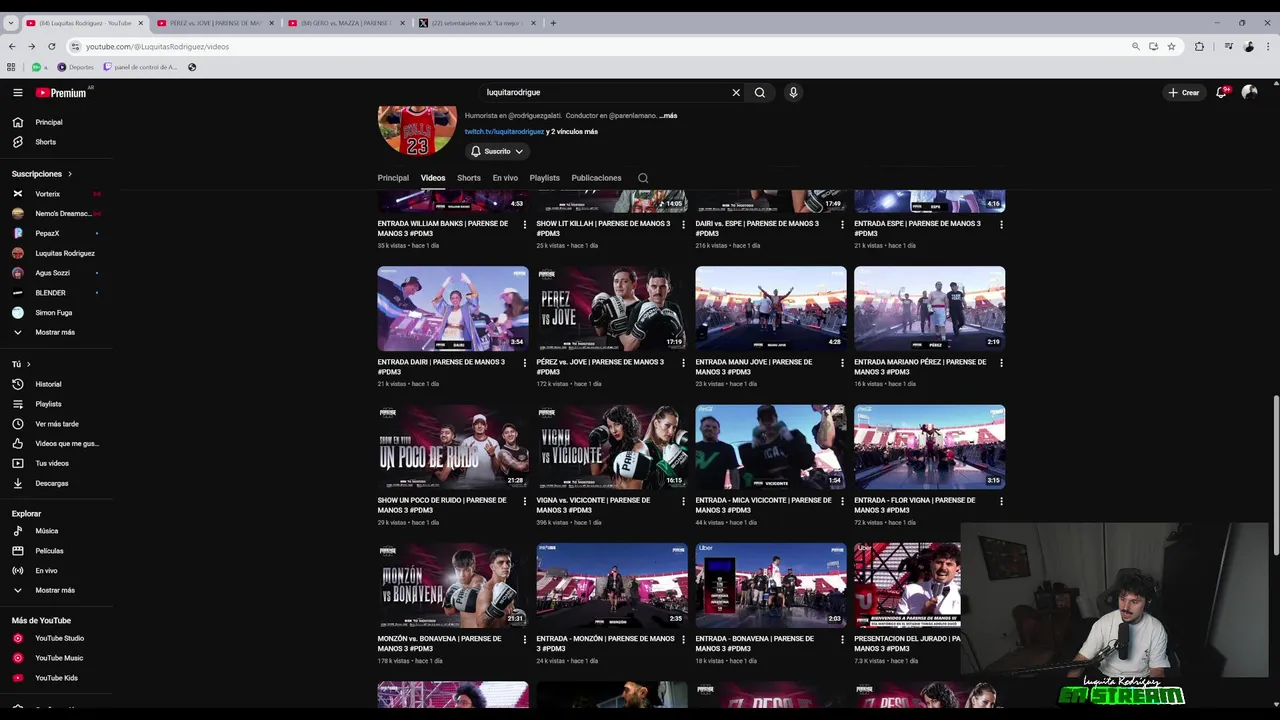Open a new browser tab with the plus icon
The image size is (1280, 720).
coord(553,23)
